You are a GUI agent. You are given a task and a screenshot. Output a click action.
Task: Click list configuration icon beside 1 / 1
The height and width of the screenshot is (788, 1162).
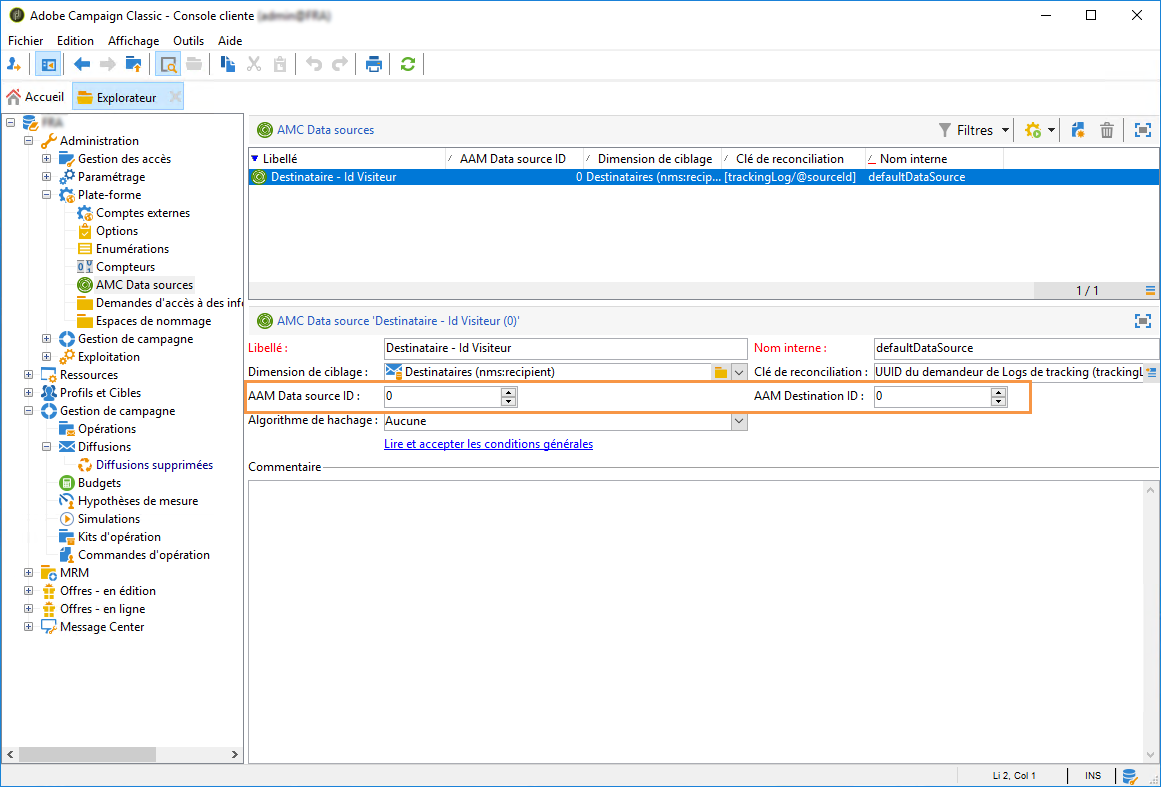[x=1150, y=291]
